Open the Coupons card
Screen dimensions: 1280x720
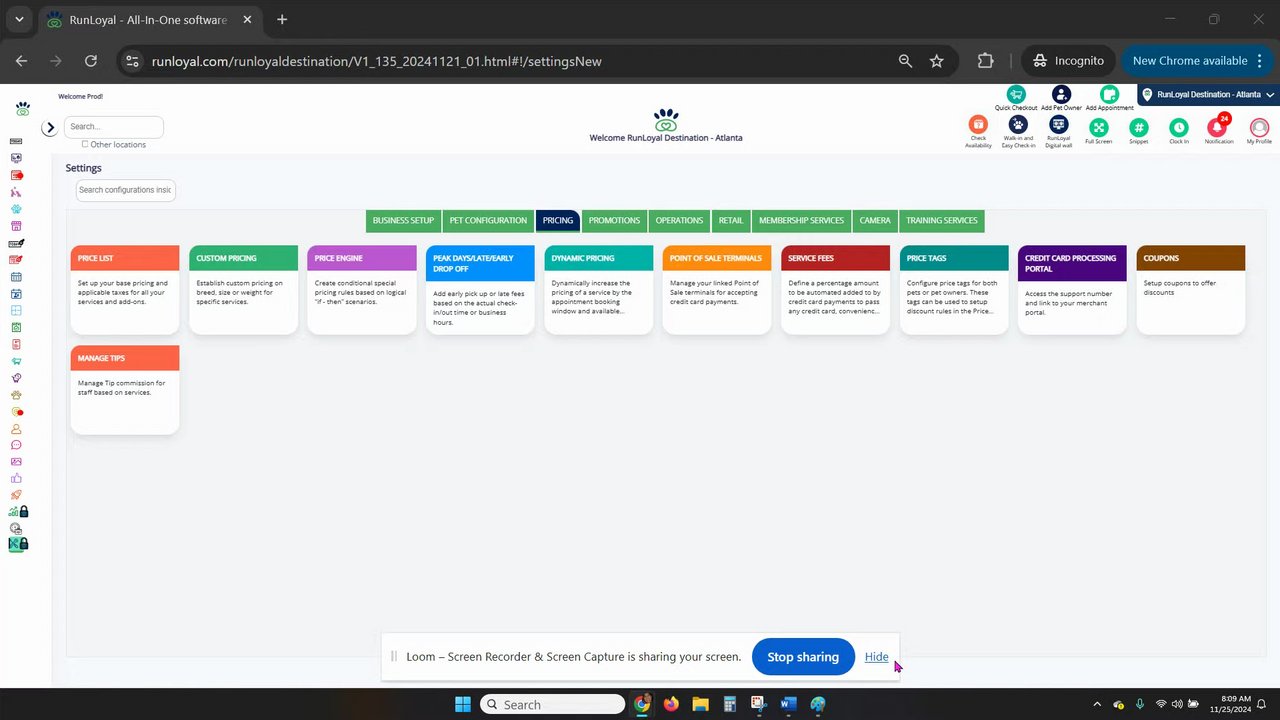[x=1191, y=290]
